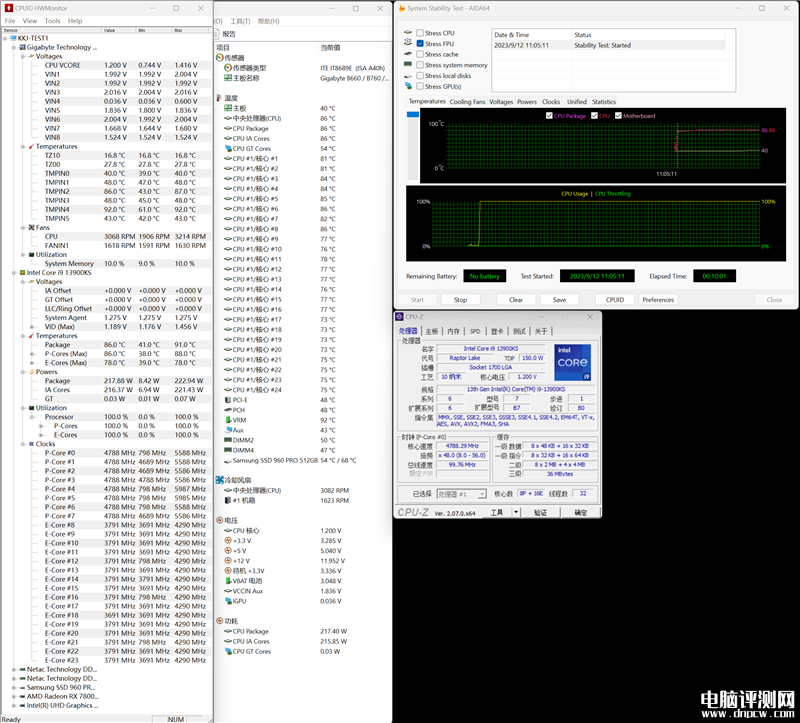Toggle the Motherboard graph checkbox
Viewport: 800px width, 723px height.
click(618, 116)
